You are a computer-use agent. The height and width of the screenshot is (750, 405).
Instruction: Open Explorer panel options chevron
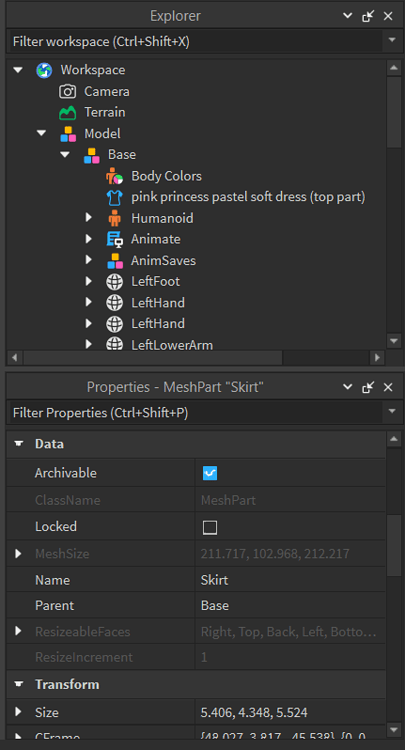(x=348, y=16)
